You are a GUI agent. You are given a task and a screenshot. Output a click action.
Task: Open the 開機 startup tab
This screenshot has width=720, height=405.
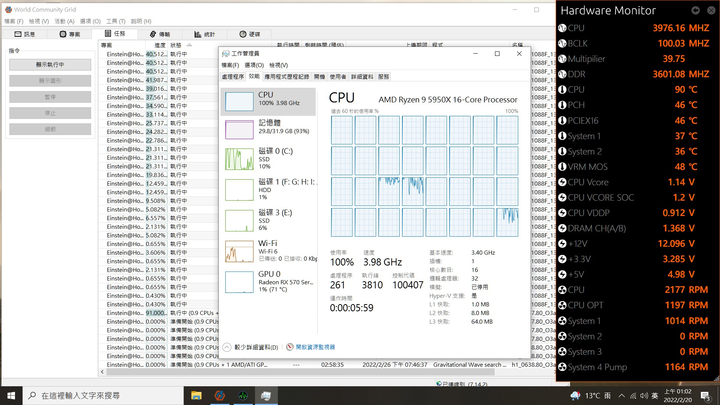[320, 77]
